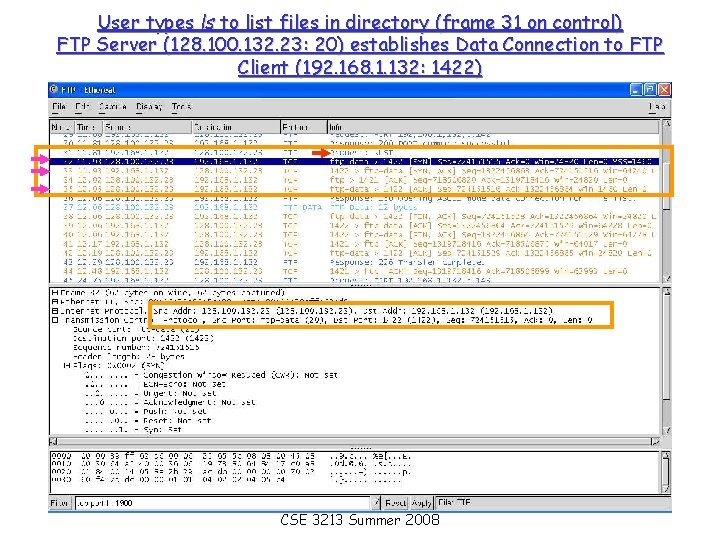The width and height of the screenshot is (720, 540).
Task: Focus the filter expression input field
Action: pyautogui.click(x=223, y=503)
